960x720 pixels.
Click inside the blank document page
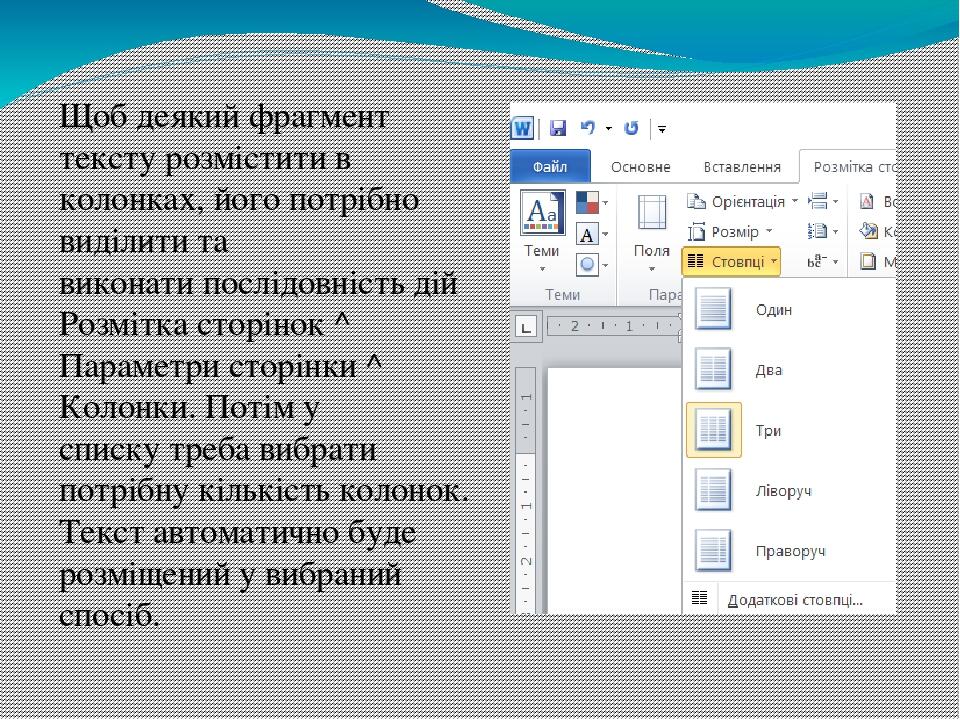pyautogui.click(x=614, y=490)
